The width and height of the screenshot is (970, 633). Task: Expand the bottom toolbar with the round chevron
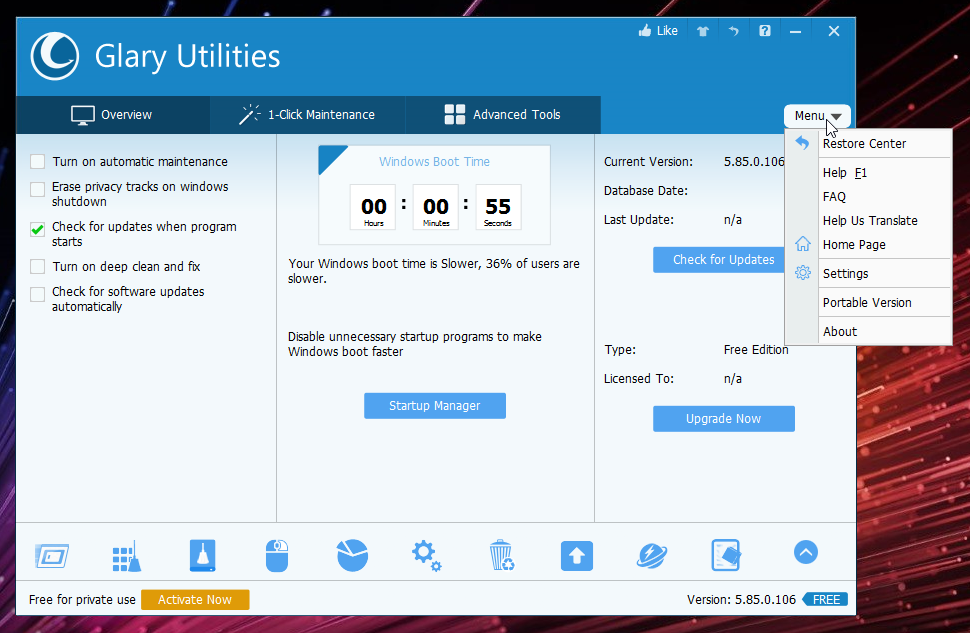(805, 552)
